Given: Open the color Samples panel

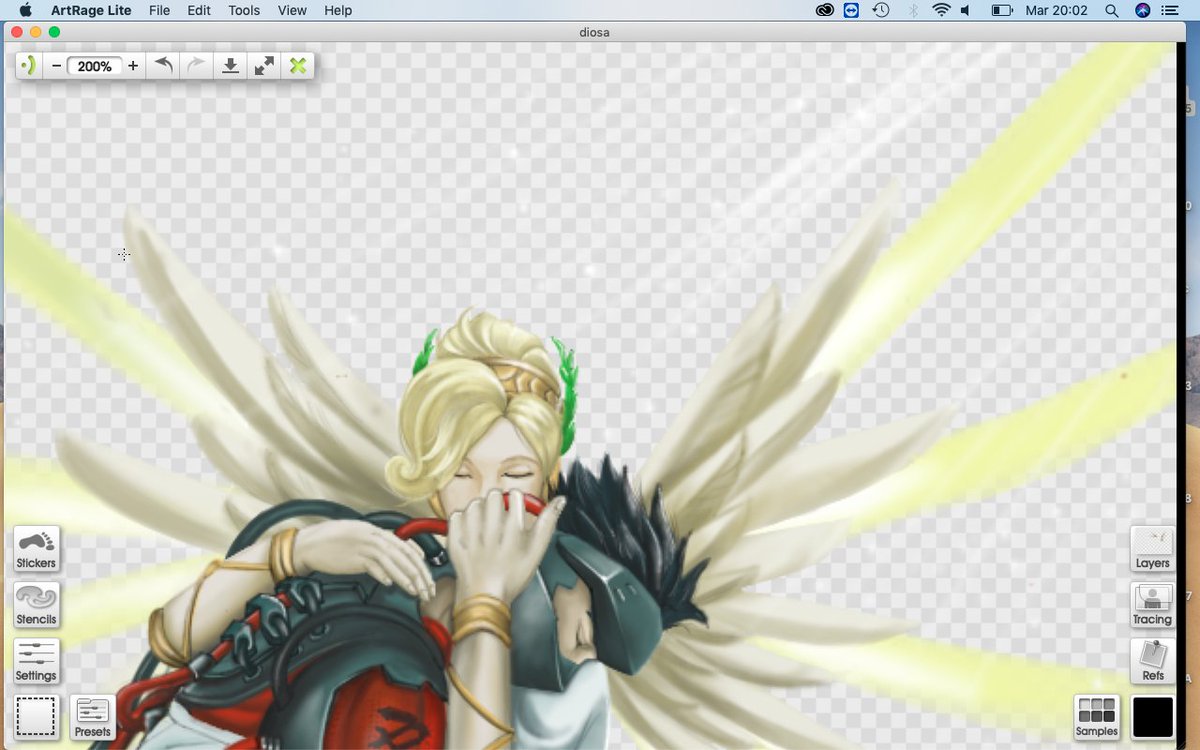Looking at the screenshot, I should tap(1096, 717).
